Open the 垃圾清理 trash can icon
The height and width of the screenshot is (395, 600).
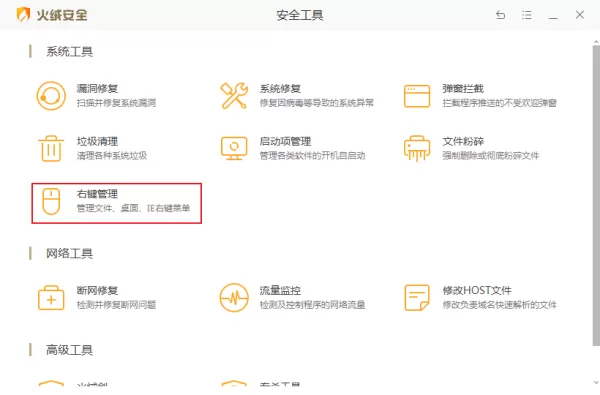pyautogui.click(x=51, y=149)
